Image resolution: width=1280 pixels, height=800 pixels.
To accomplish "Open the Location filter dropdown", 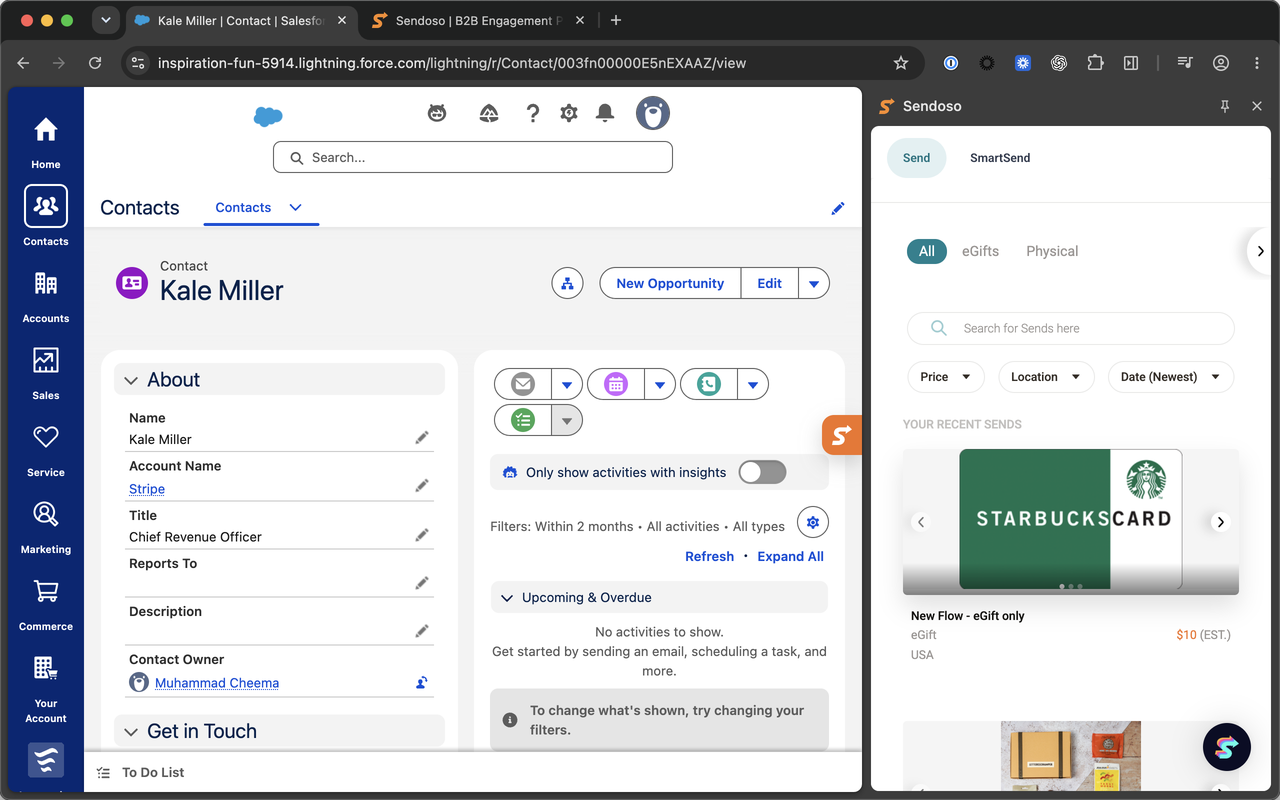I will tap(1046, 377).
